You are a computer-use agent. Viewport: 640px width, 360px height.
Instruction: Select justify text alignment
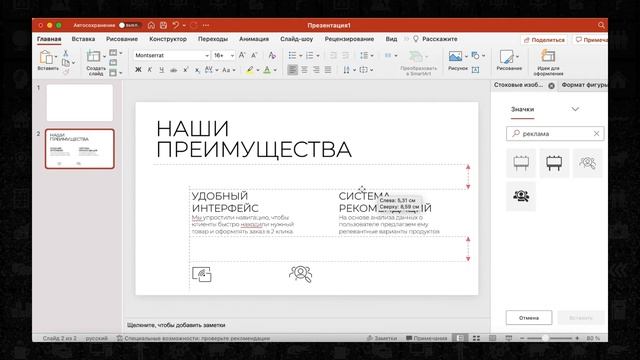pos(328,70)
